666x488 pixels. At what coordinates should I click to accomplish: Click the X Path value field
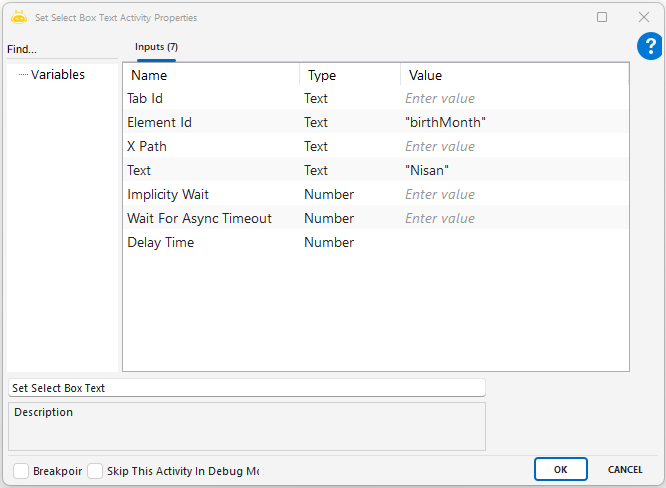(x=514, y=146)
